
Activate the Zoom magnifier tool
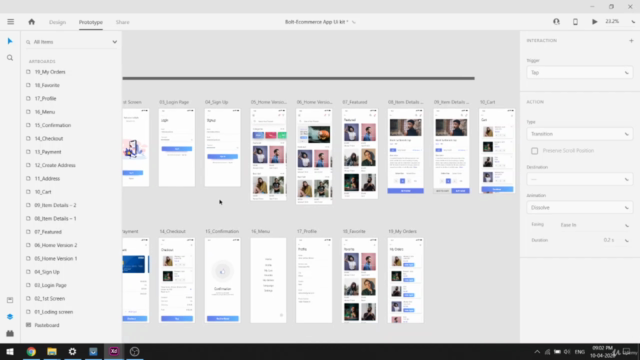(x=10, y=58)
